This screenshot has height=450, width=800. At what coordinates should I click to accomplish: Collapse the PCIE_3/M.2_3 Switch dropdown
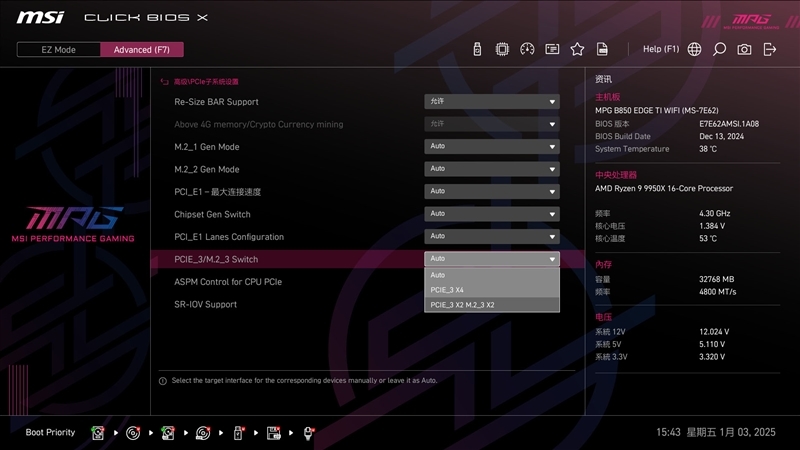click(x=492, y=259)
